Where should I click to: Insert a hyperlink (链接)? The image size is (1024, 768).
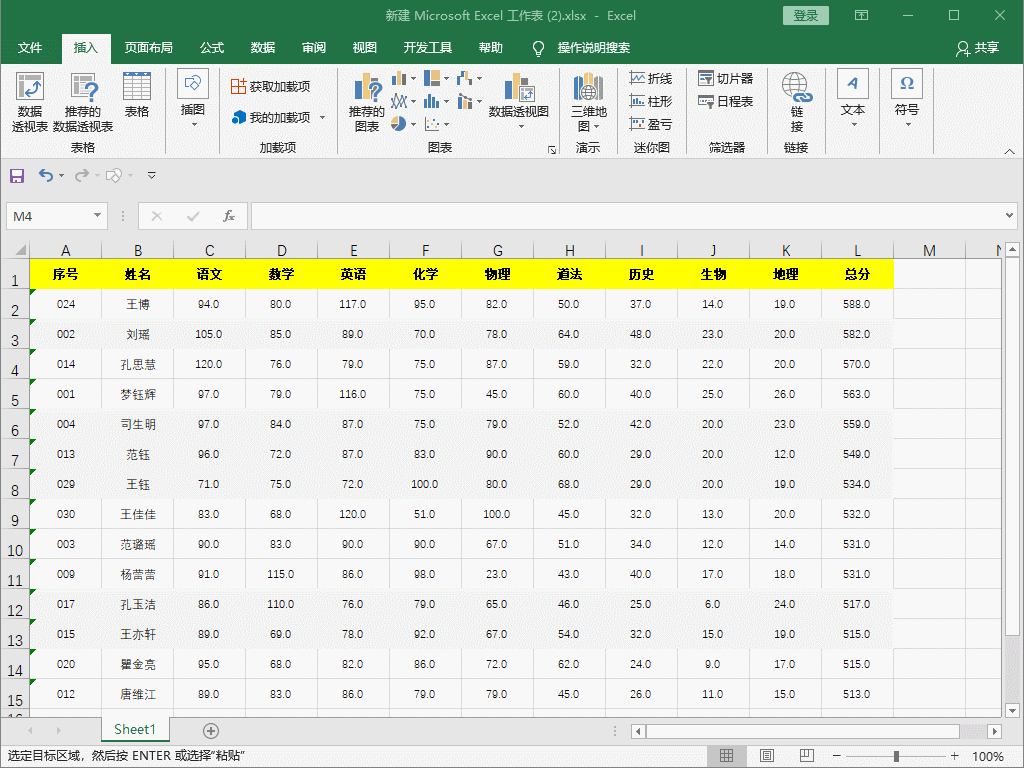[797, 102]
